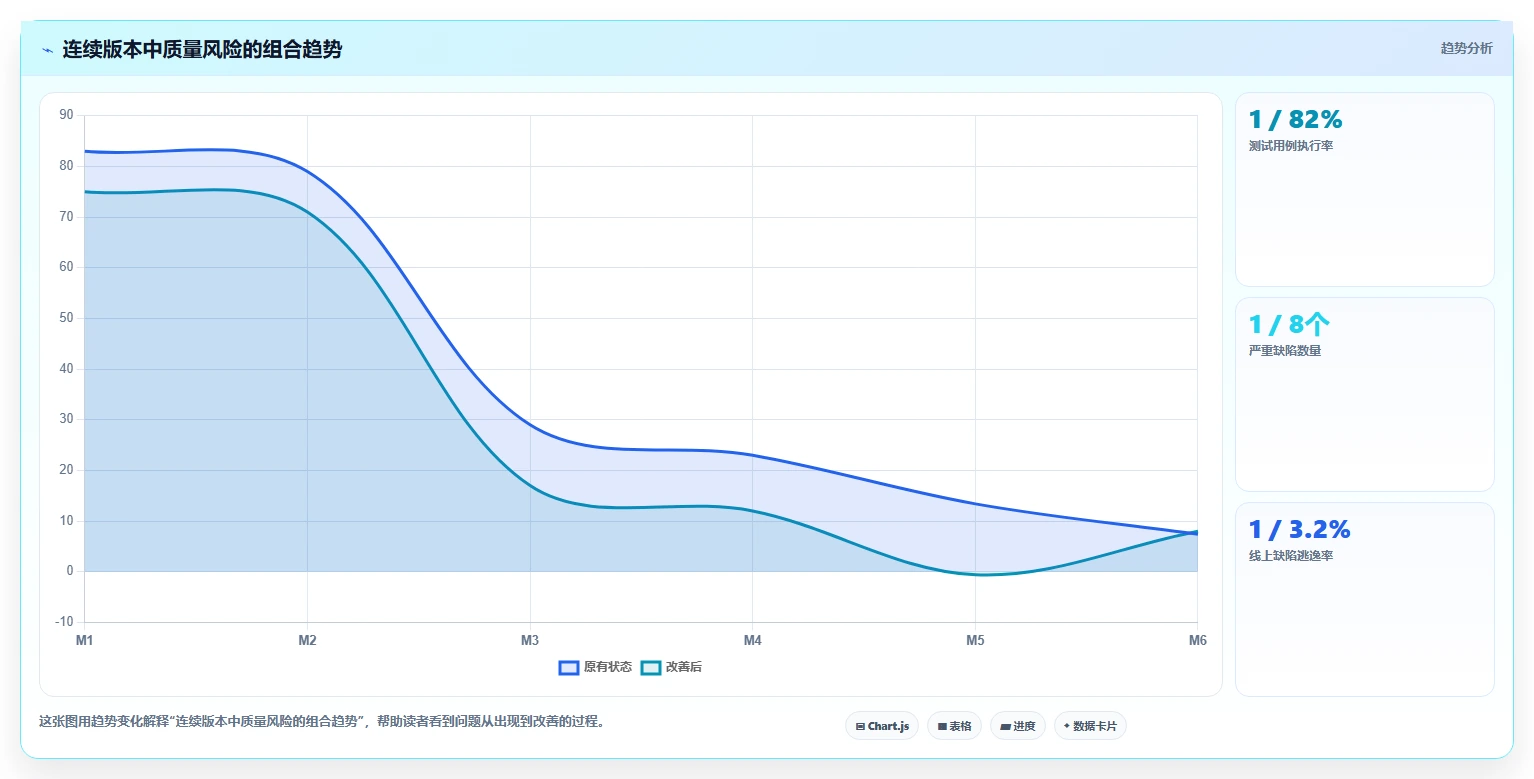Click the 1 / 3.2% metric value
This screenshot has width=1534, height=779.
point(1299,529)
